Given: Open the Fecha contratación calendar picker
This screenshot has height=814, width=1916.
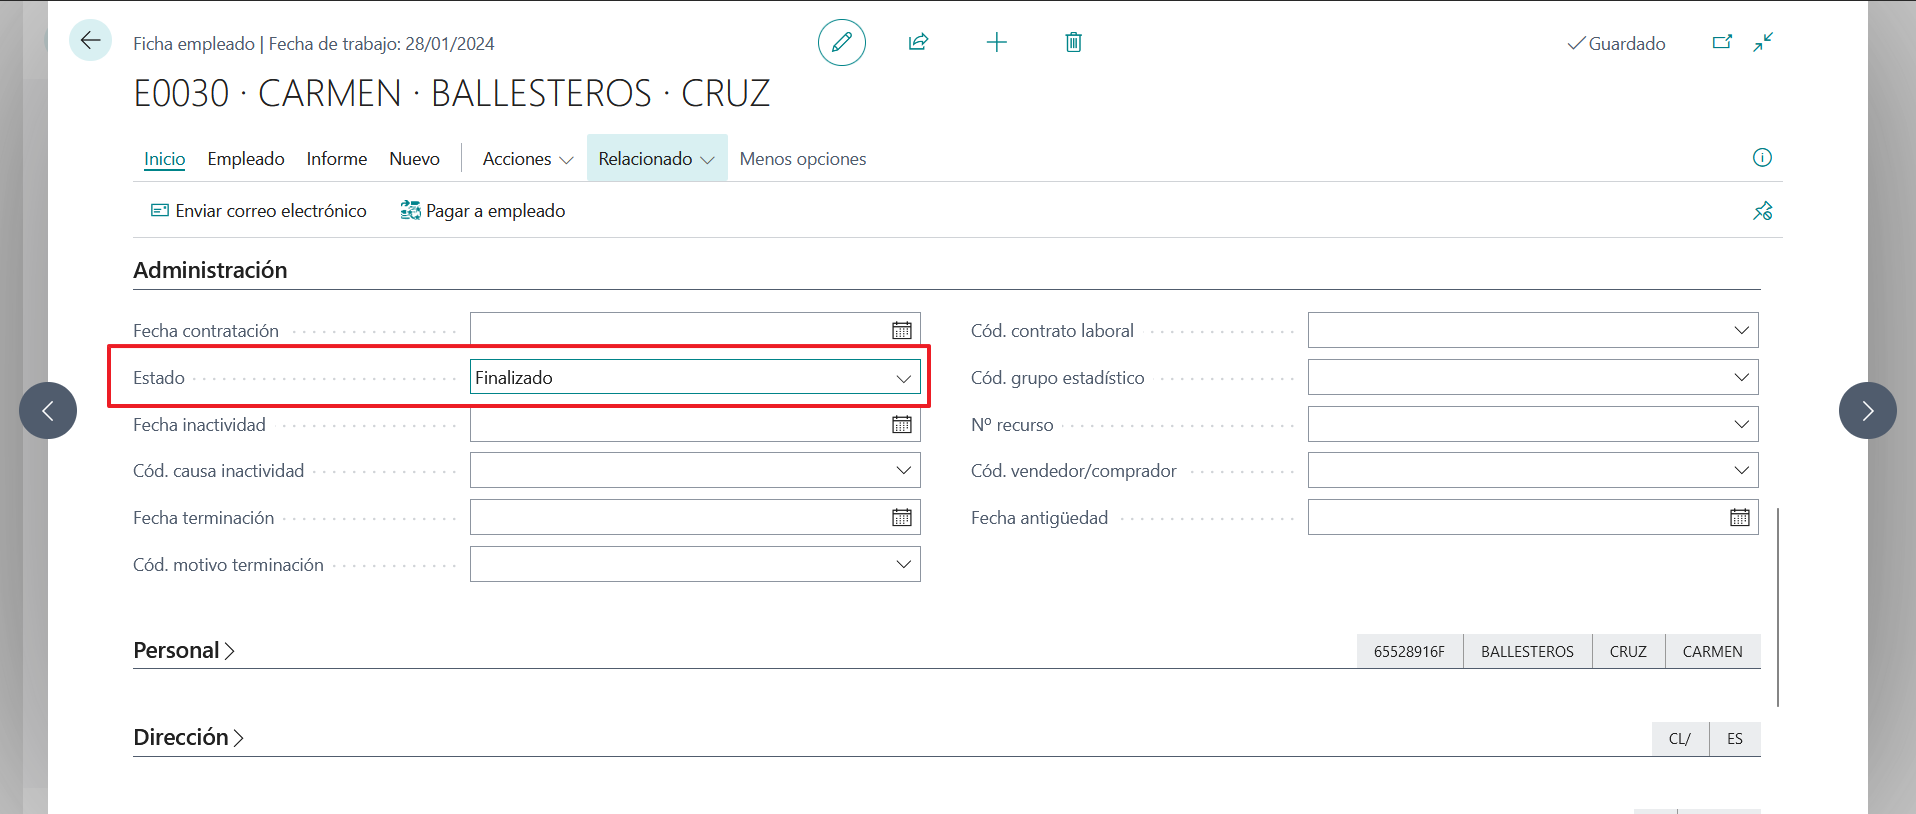Looking at the screenshot, I should pyautogui.click(x=901, y=330).
